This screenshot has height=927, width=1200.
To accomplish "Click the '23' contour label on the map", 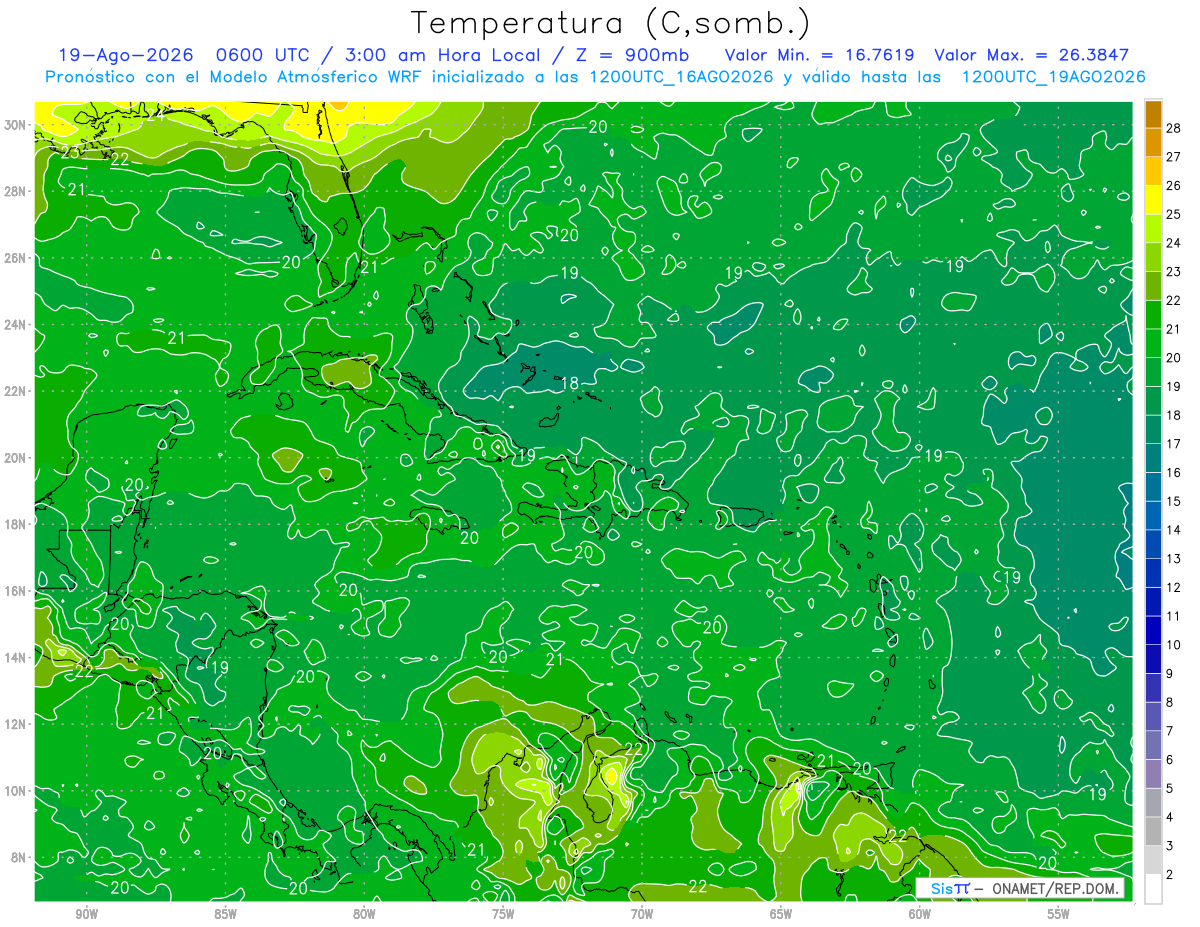I will click(71, 152).
